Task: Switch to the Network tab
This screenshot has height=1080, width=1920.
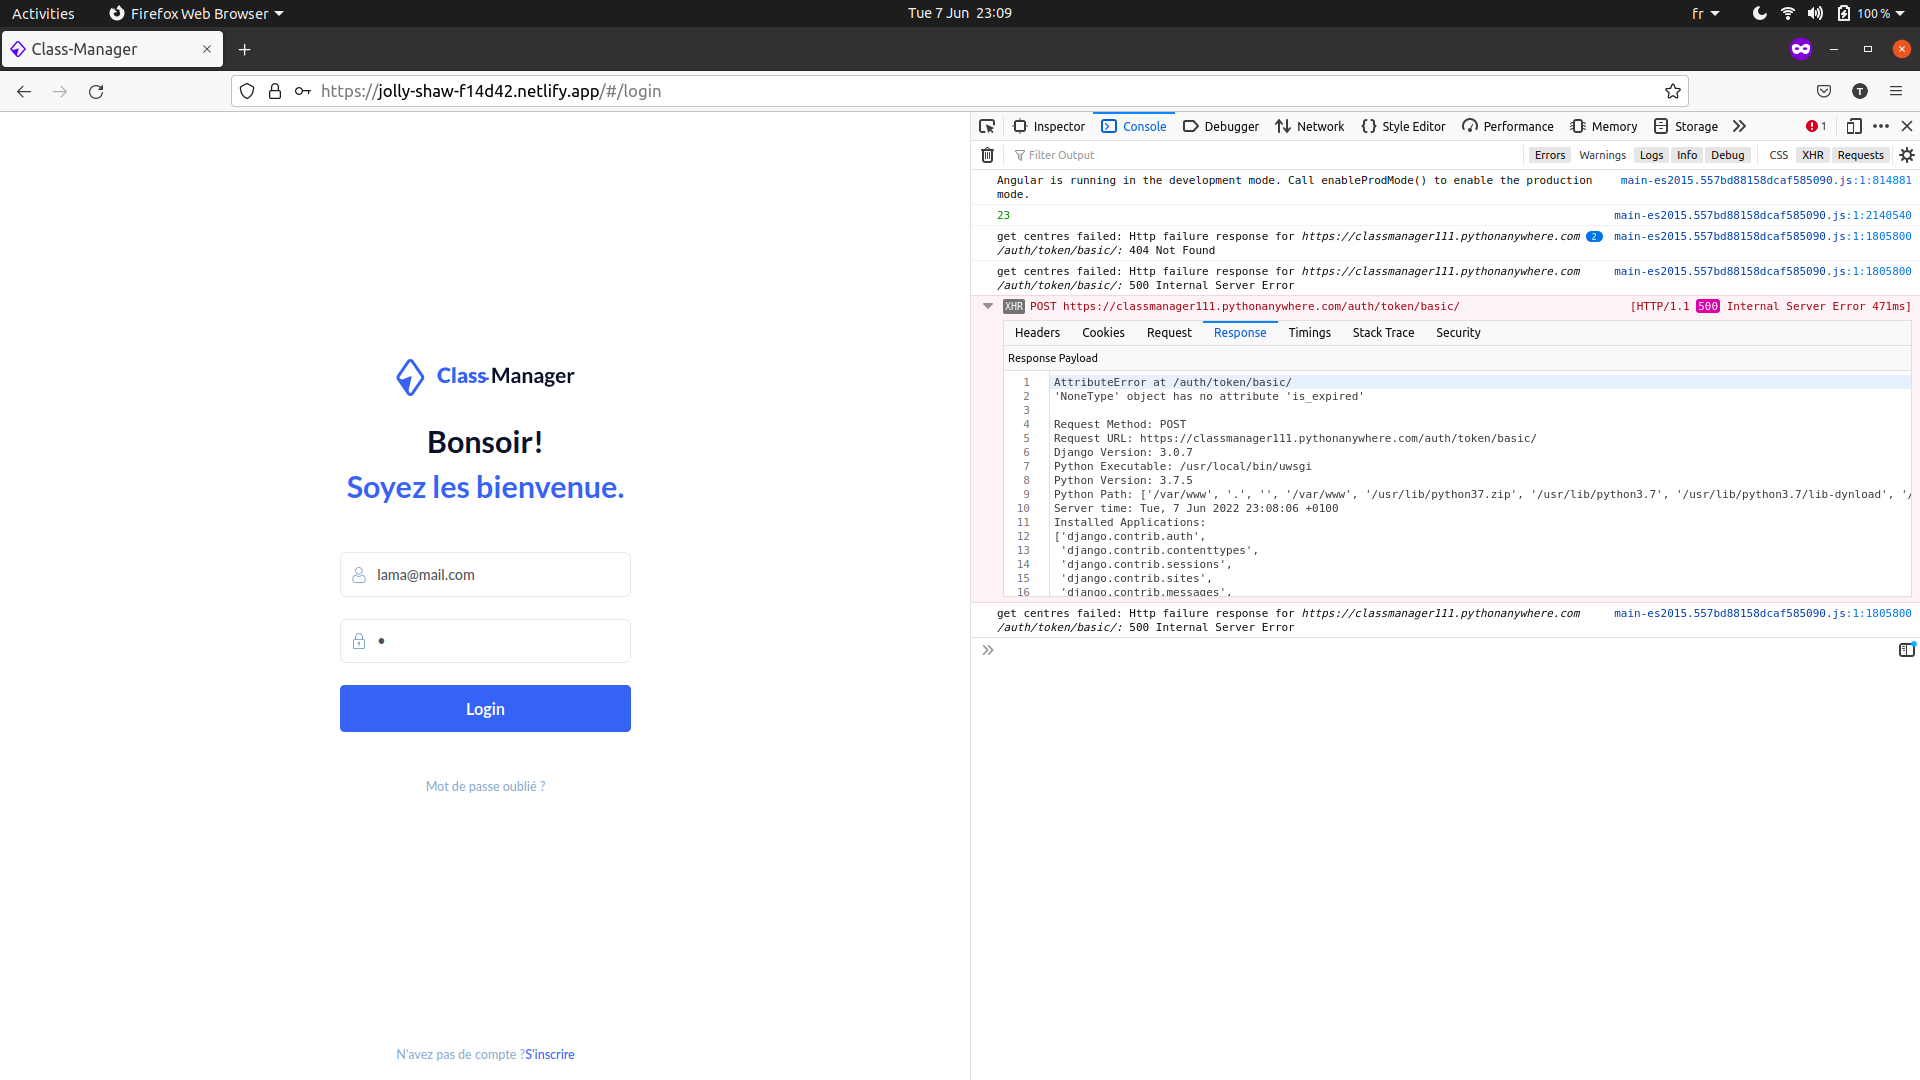Action: (x=1310, y=126)
